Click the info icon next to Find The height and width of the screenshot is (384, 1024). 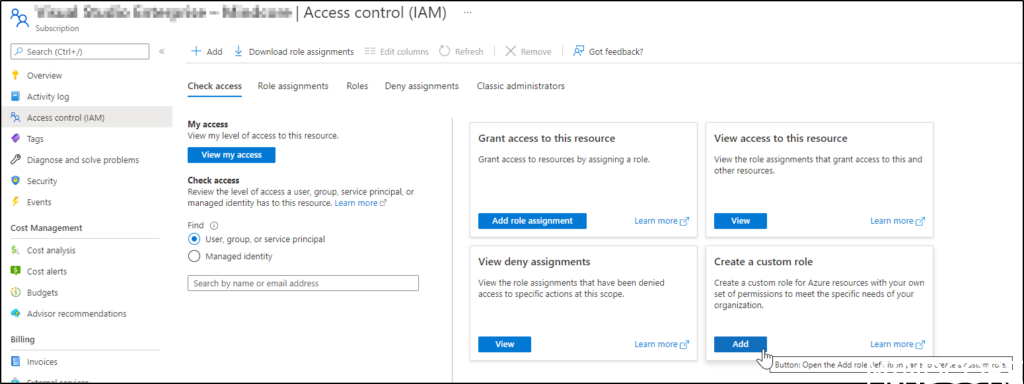[214, 225]
